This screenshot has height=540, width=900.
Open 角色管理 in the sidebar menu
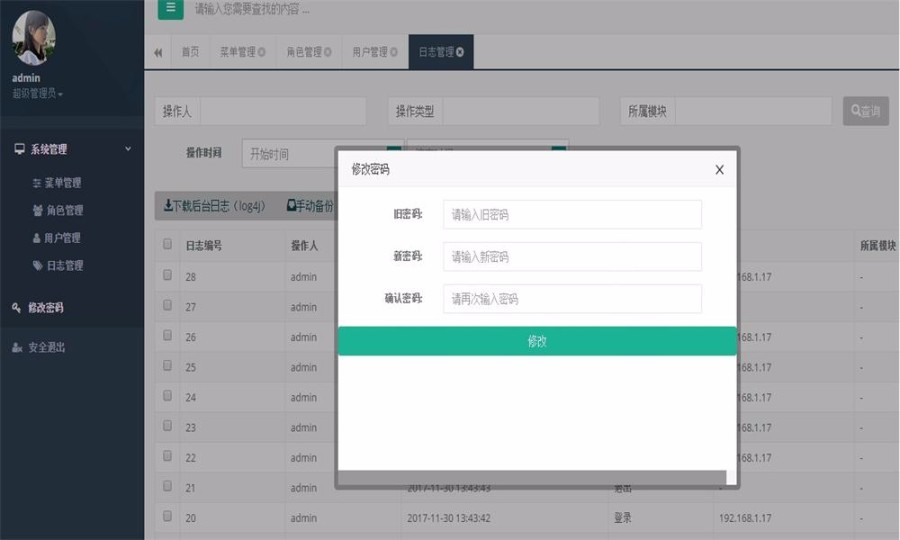pyautogui.click(x=62, y=210)
